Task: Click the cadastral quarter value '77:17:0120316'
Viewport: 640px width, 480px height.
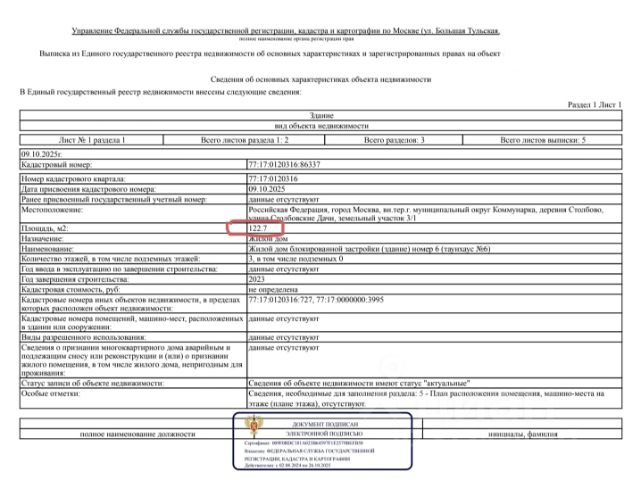Action: point(273,179)
